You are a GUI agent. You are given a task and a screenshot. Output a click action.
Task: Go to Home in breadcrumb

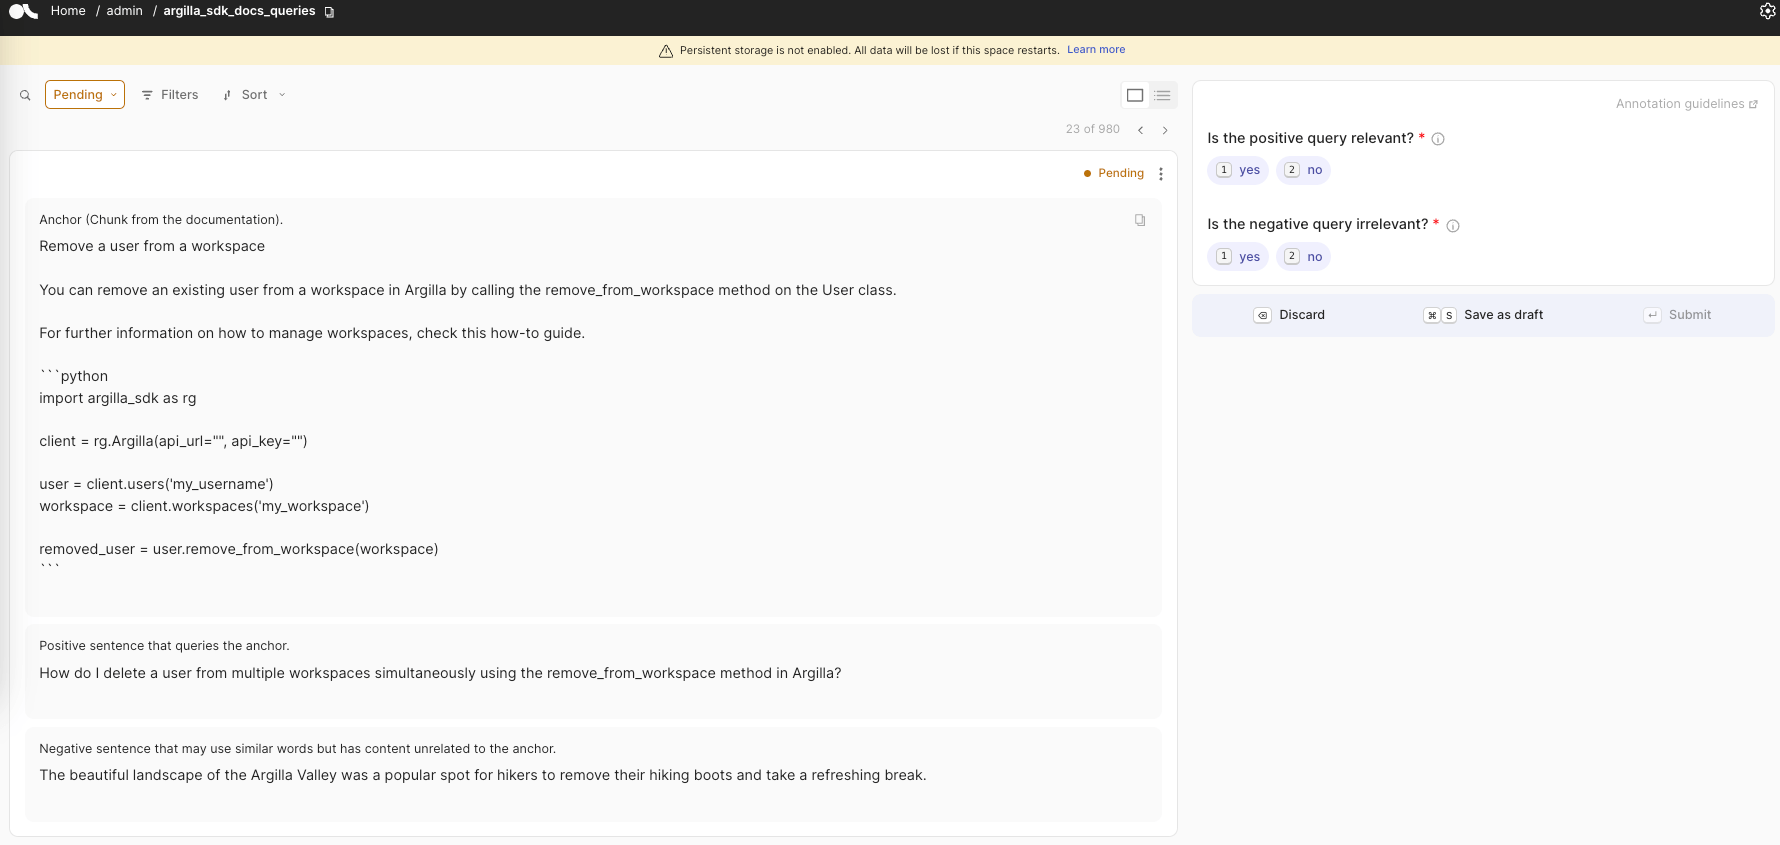(x=68, y=11)
